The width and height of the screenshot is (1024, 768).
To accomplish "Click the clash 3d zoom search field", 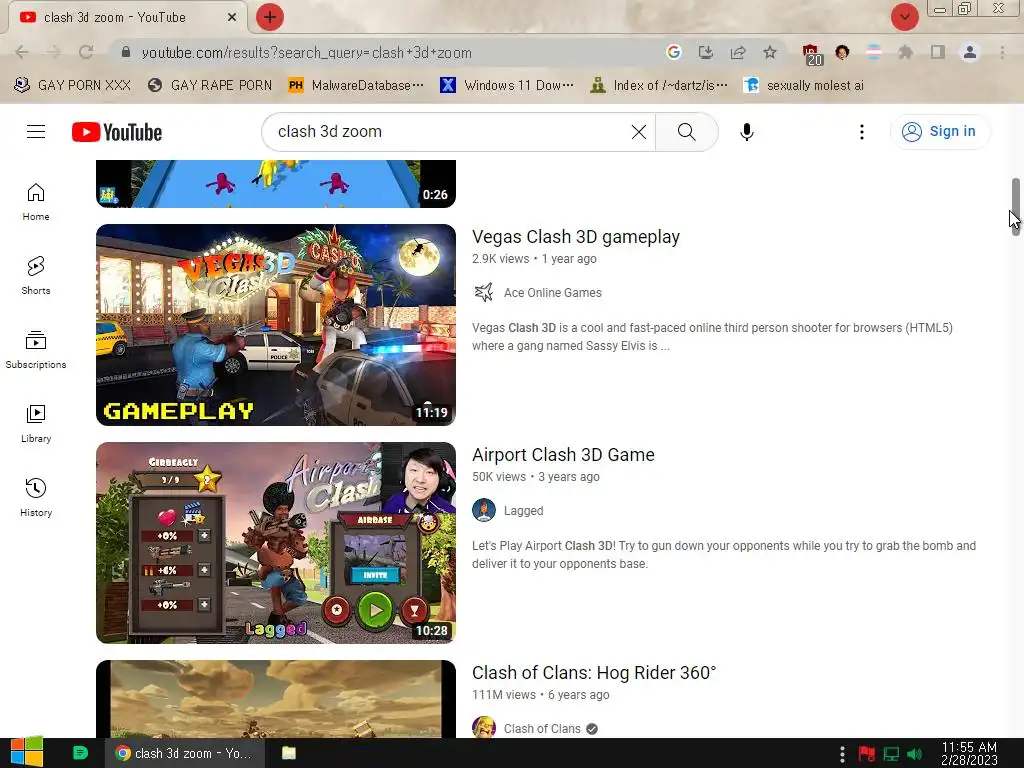I will tap(451, 132).
